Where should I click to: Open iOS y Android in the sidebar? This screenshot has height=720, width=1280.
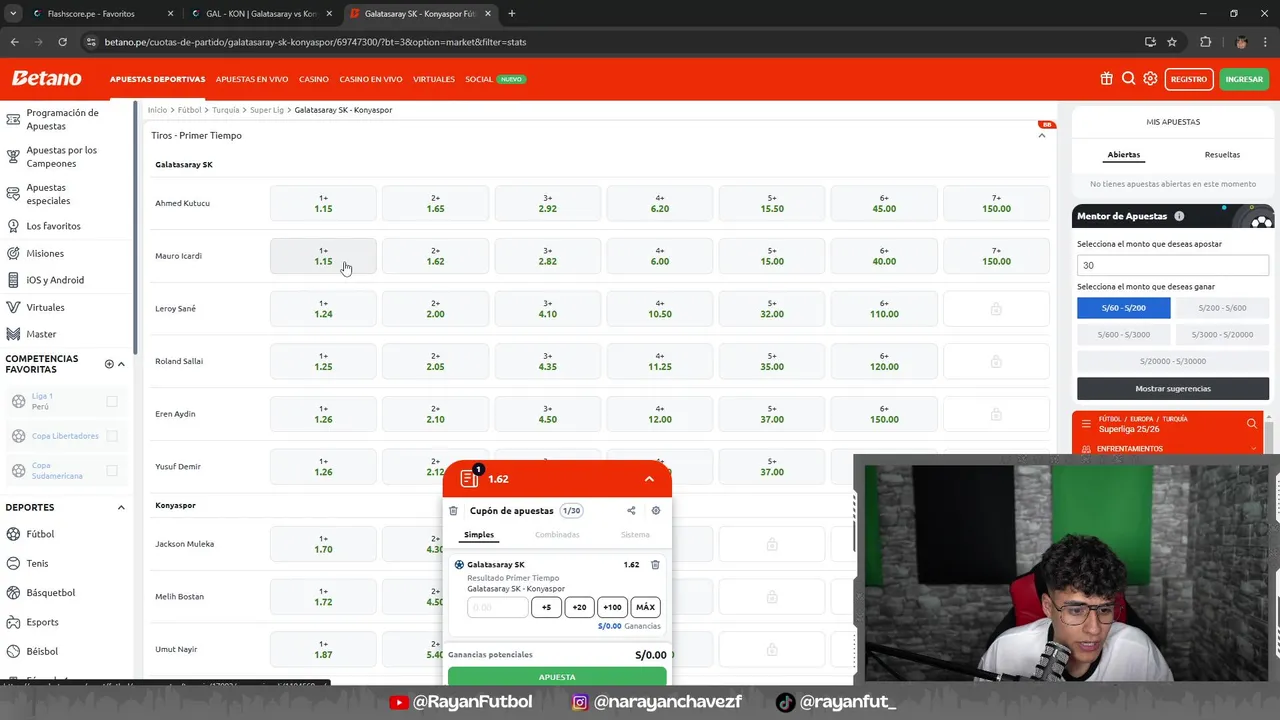tap(55, 280)
